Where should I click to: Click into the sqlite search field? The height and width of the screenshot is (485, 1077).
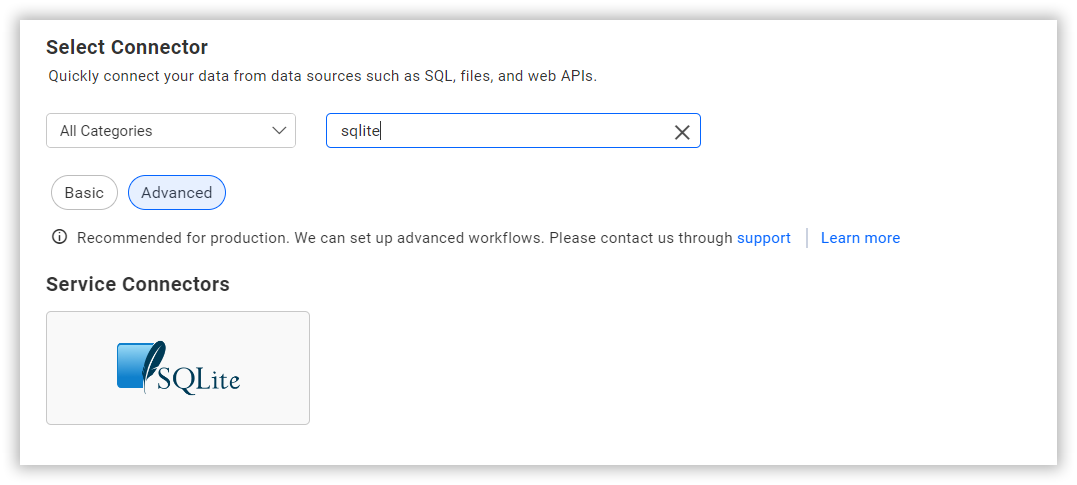pos(513,131)
